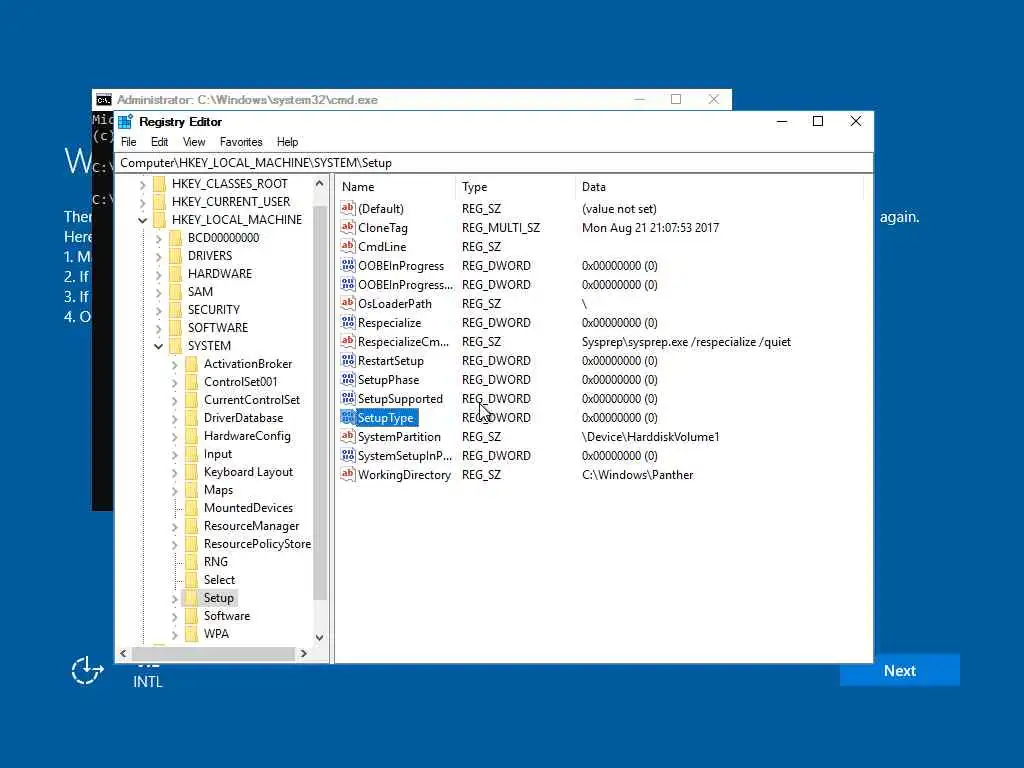Image resolution: width=1024 pixels, height=768 pixels.
Task: Click the ControlSet001 folder icon
Action: coord(191,381)
